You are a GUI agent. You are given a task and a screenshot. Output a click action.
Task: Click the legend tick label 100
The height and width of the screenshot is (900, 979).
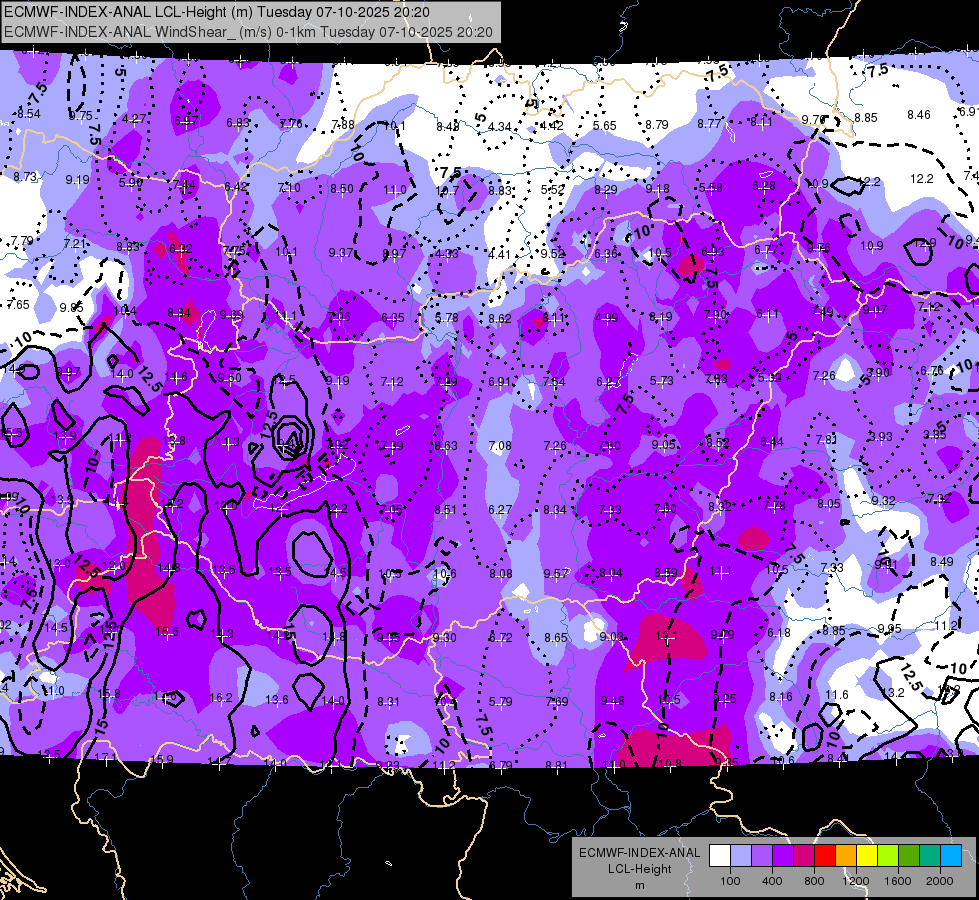click(x=730, y=881)
